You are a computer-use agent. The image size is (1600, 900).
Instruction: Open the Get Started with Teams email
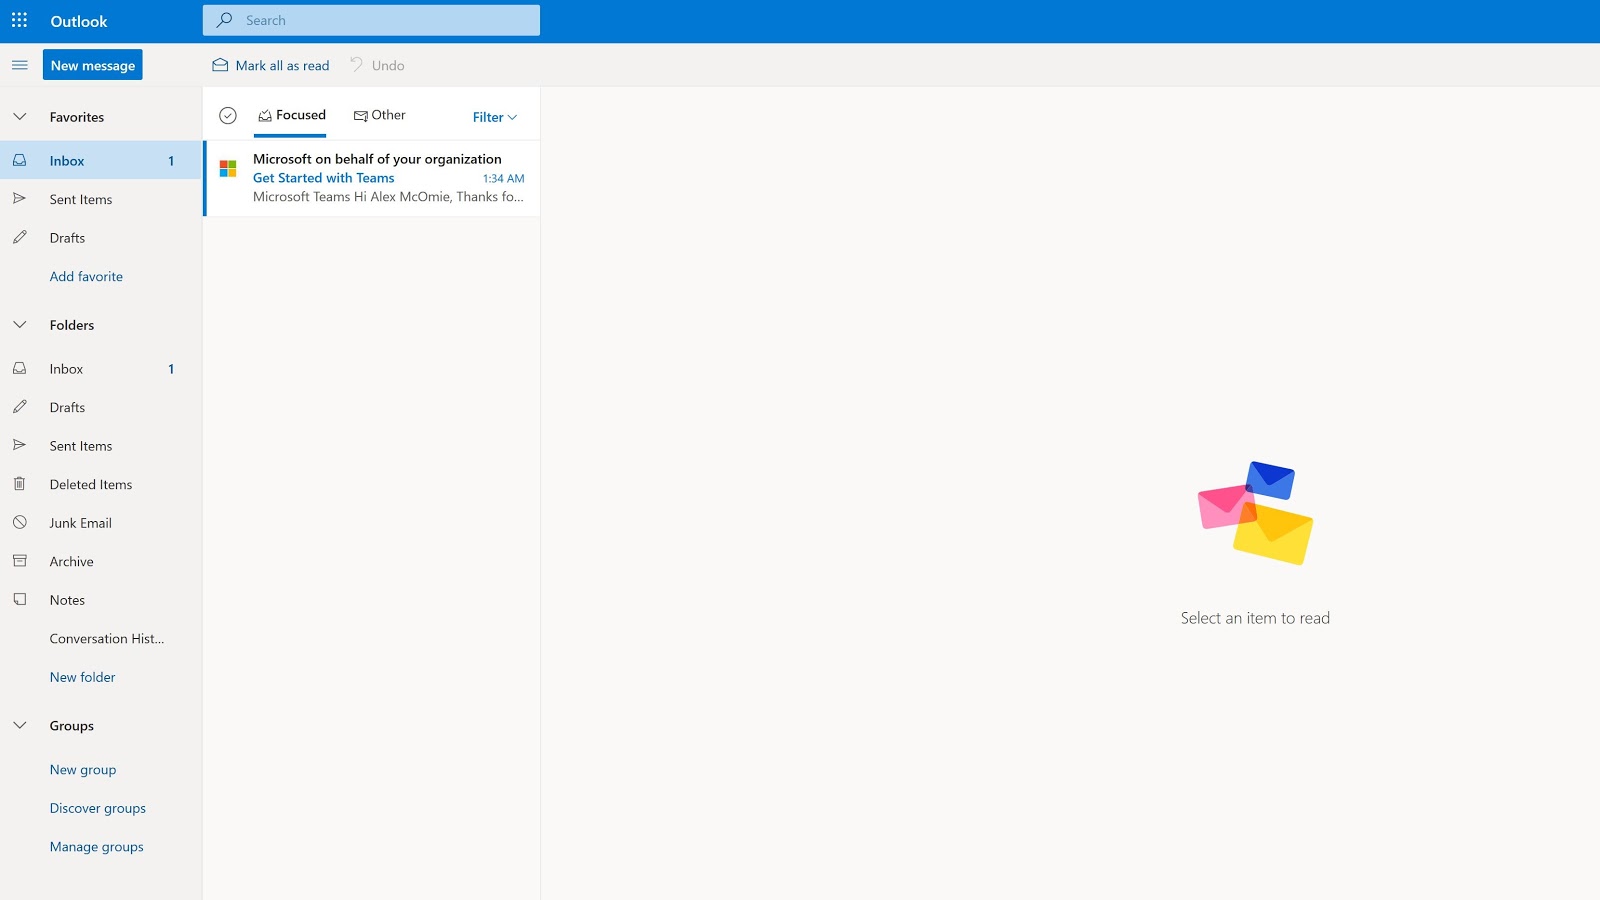coord(372,178)
